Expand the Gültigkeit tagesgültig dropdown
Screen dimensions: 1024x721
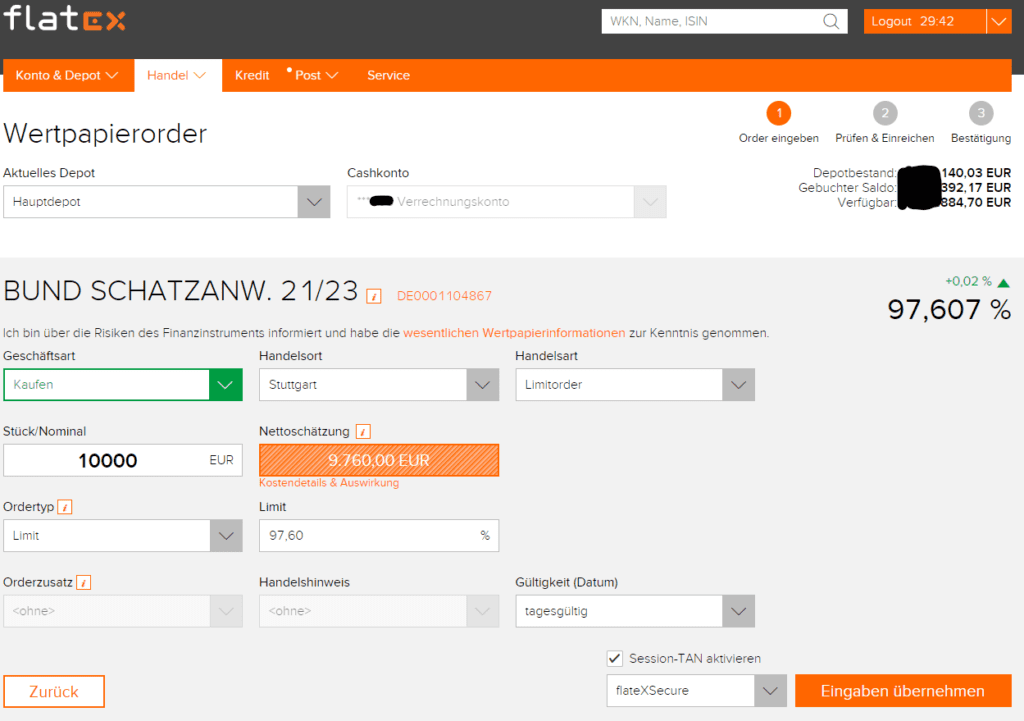[738, 610]
